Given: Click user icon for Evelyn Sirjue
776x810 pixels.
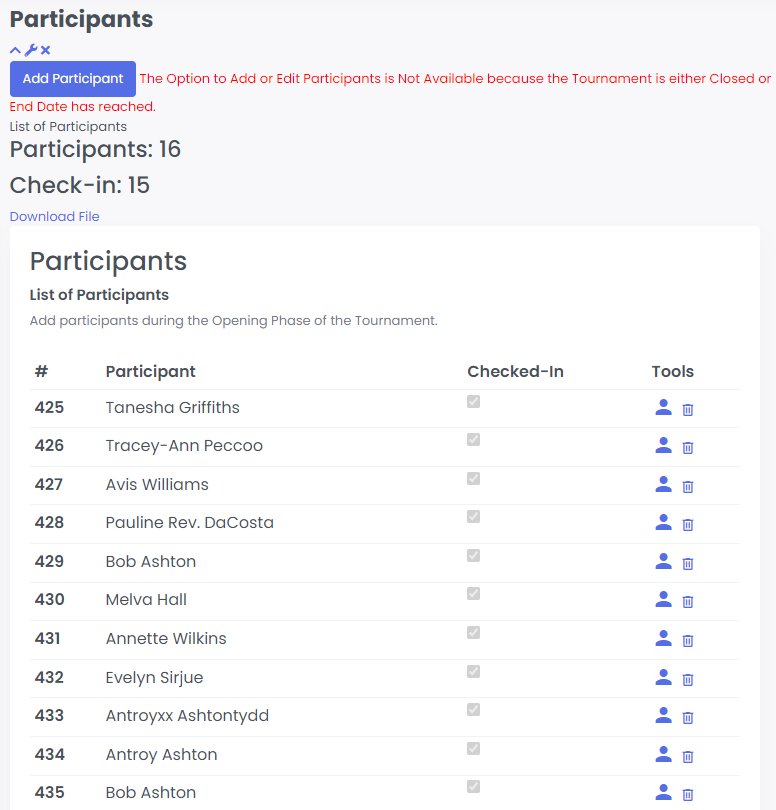Looking at the screenshot, I should click(x=663, y=677).
